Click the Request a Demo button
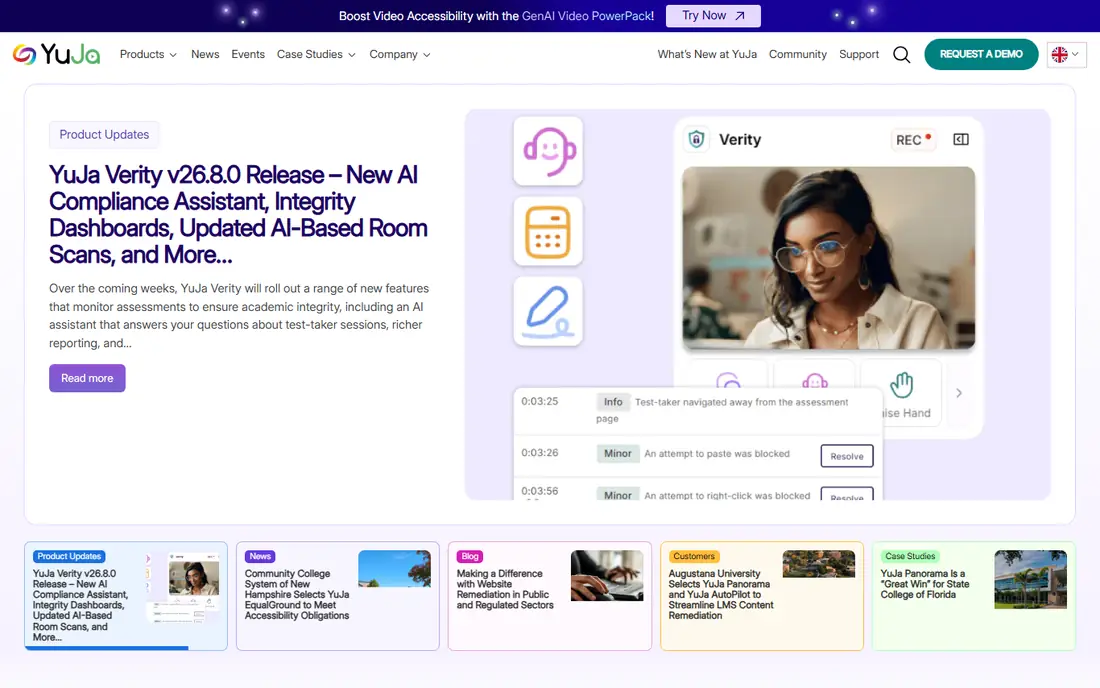This screenshot has height=688, width=1100. tap(981, 54)
